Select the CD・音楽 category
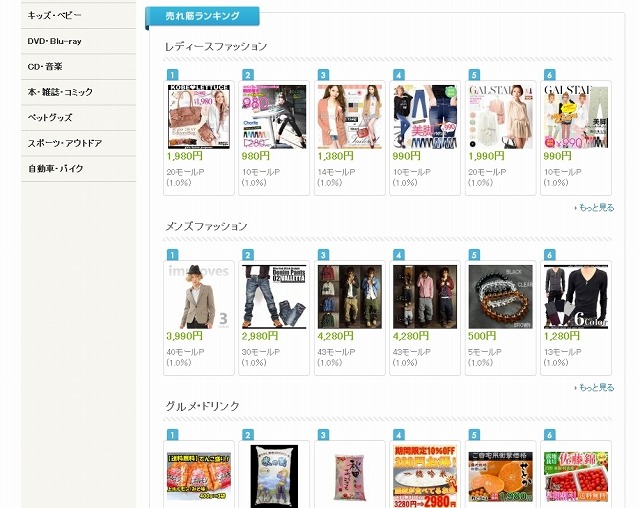This screenshot has height=508, width=640. [x=78, y=67]
